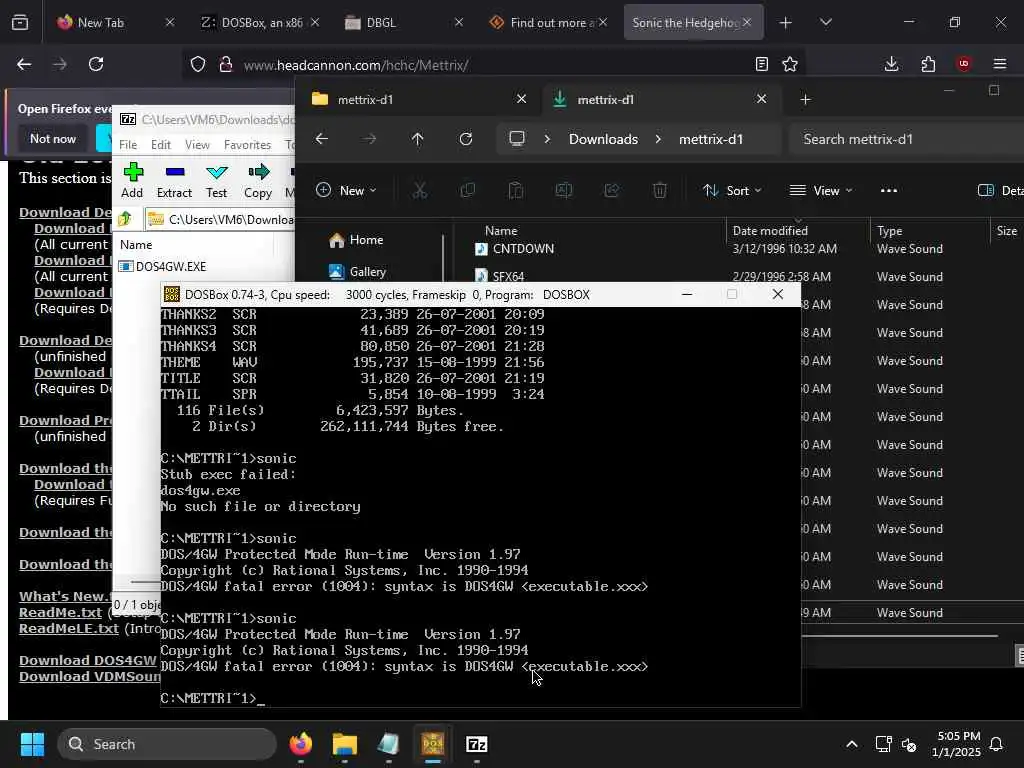Viewport: 1024px width, 768px height.
Task: Bookmark this page with star icon
Action: [x=790, y=64]
